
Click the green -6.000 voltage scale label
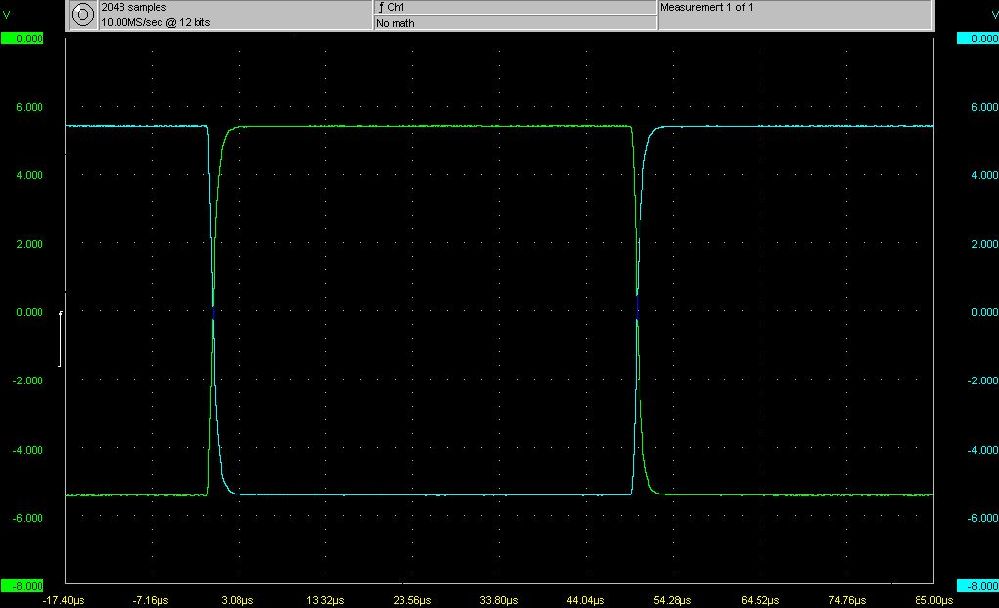[x=28, y=518]
